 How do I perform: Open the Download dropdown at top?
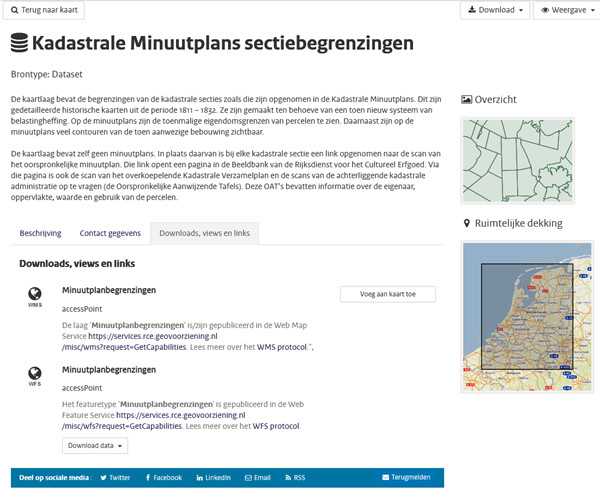point(495,10)
